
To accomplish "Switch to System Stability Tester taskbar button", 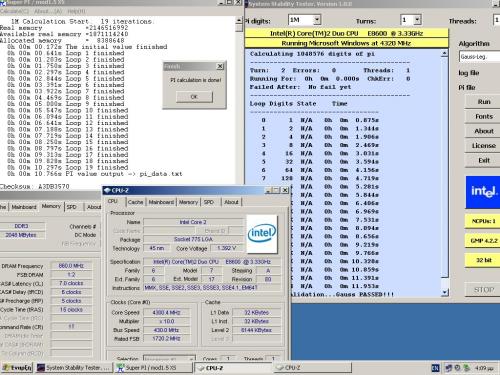I will 73,368.
